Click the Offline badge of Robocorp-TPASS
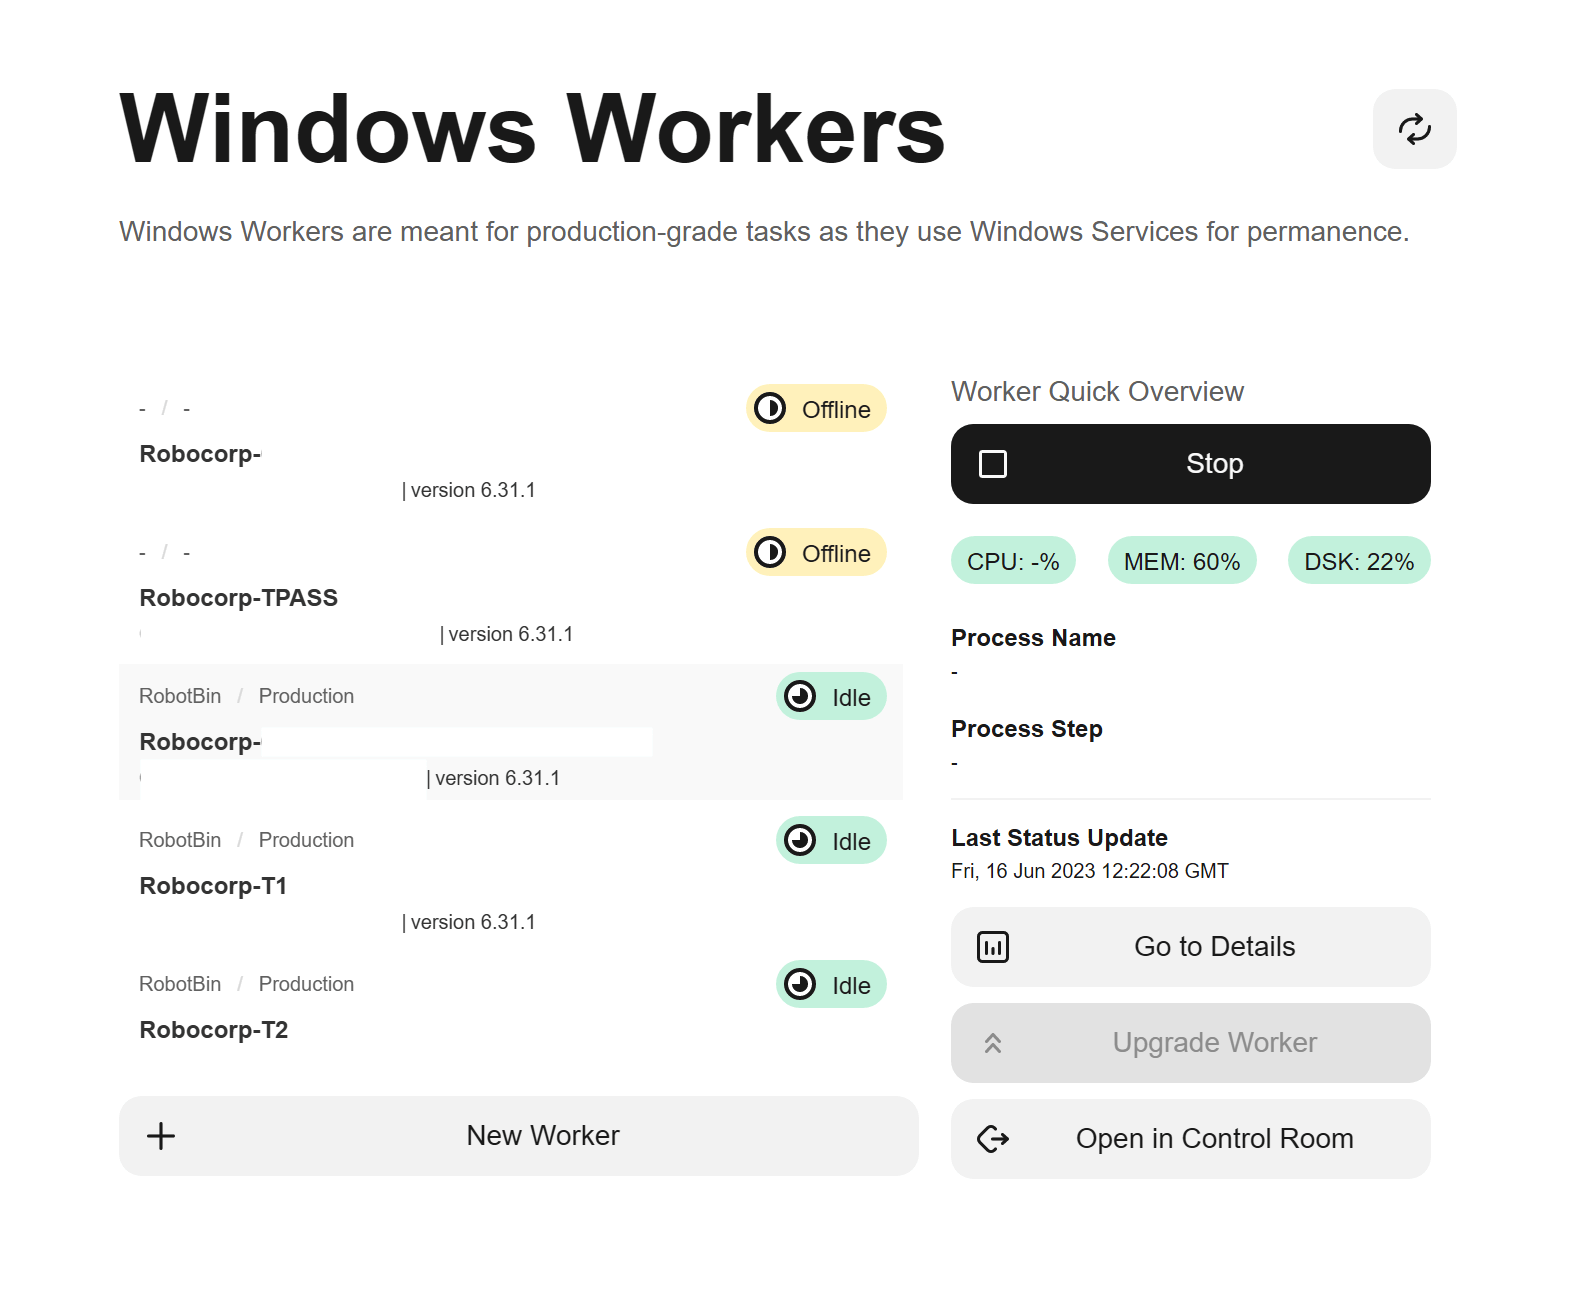The width and height of the screenshot is (1578, 1303). [x=816, y=553]
